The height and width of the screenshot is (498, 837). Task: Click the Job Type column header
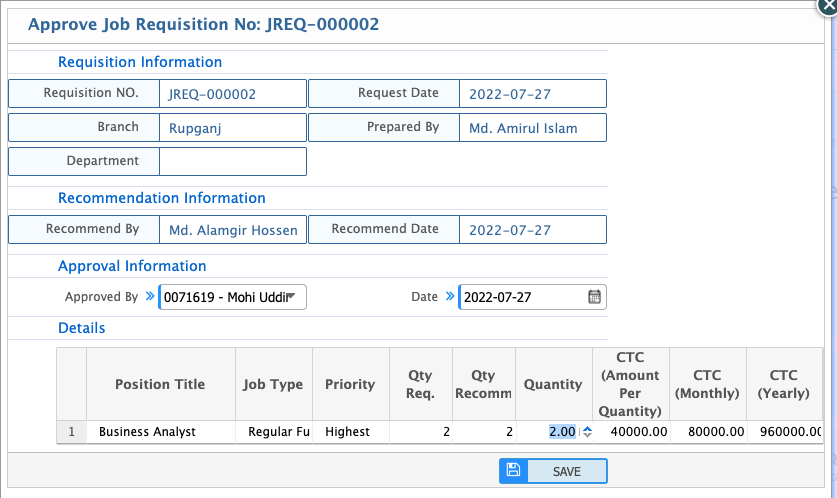pyautogui.click(x=273, y=384)
